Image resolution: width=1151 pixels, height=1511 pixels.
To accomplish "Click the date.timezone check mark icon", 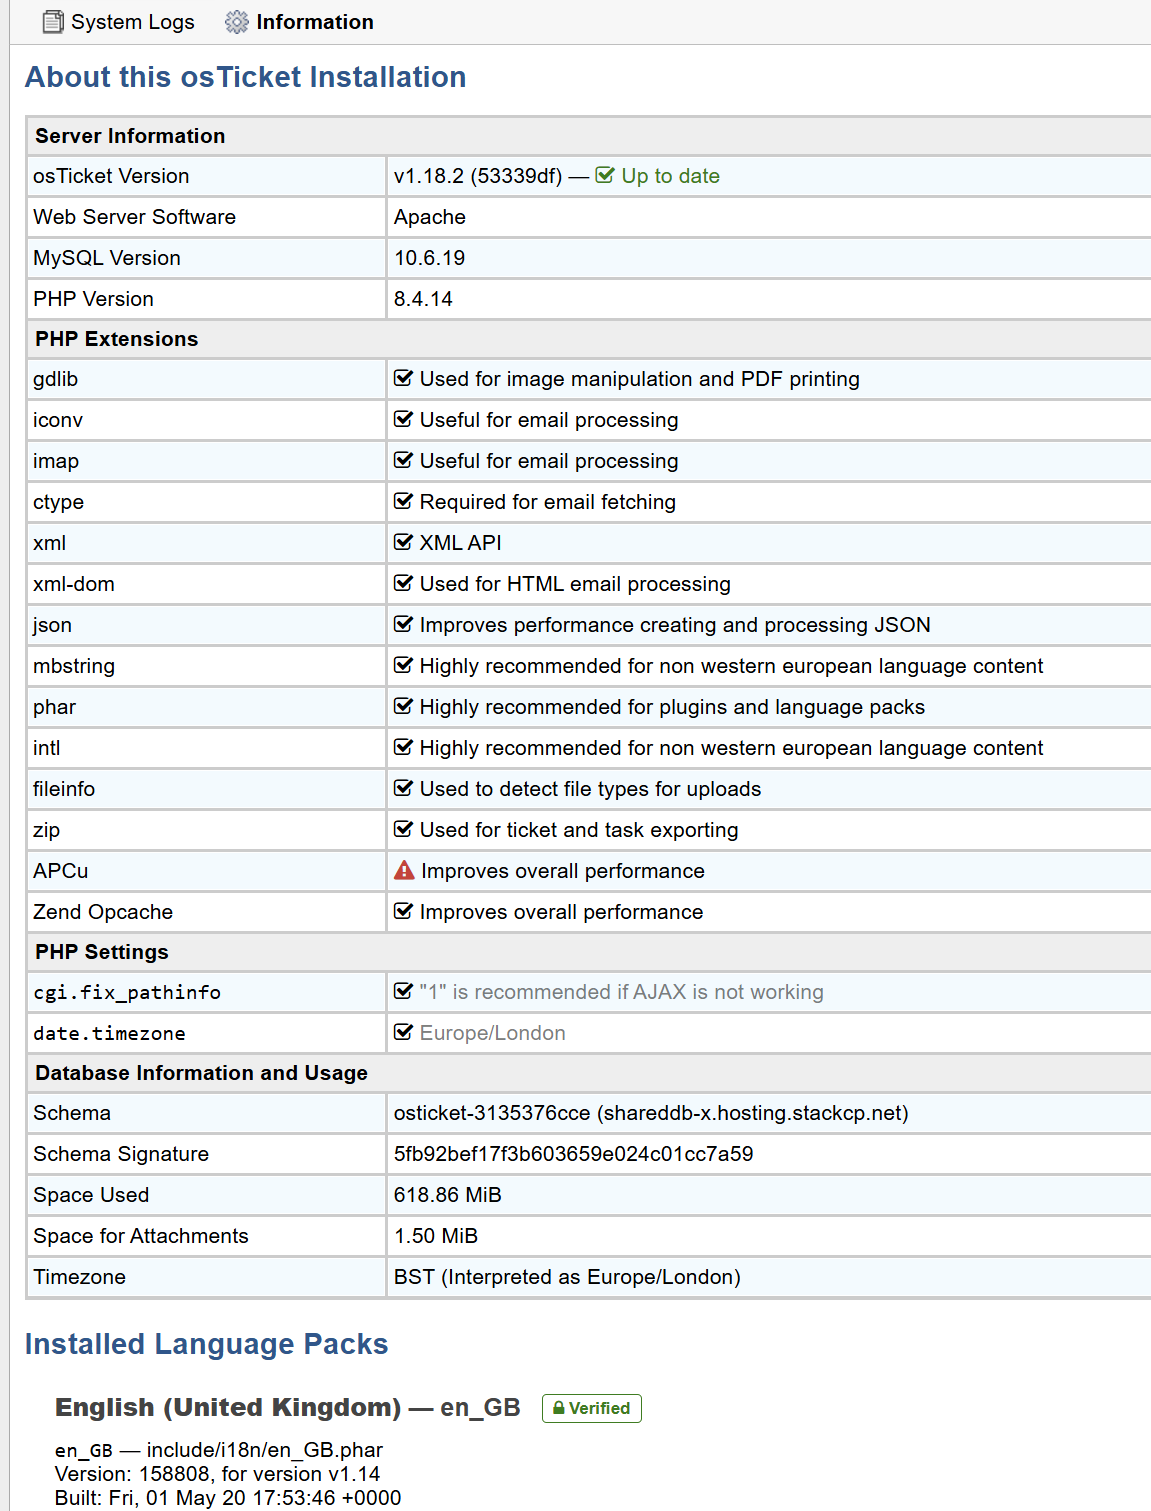I will click(403, 1032).
